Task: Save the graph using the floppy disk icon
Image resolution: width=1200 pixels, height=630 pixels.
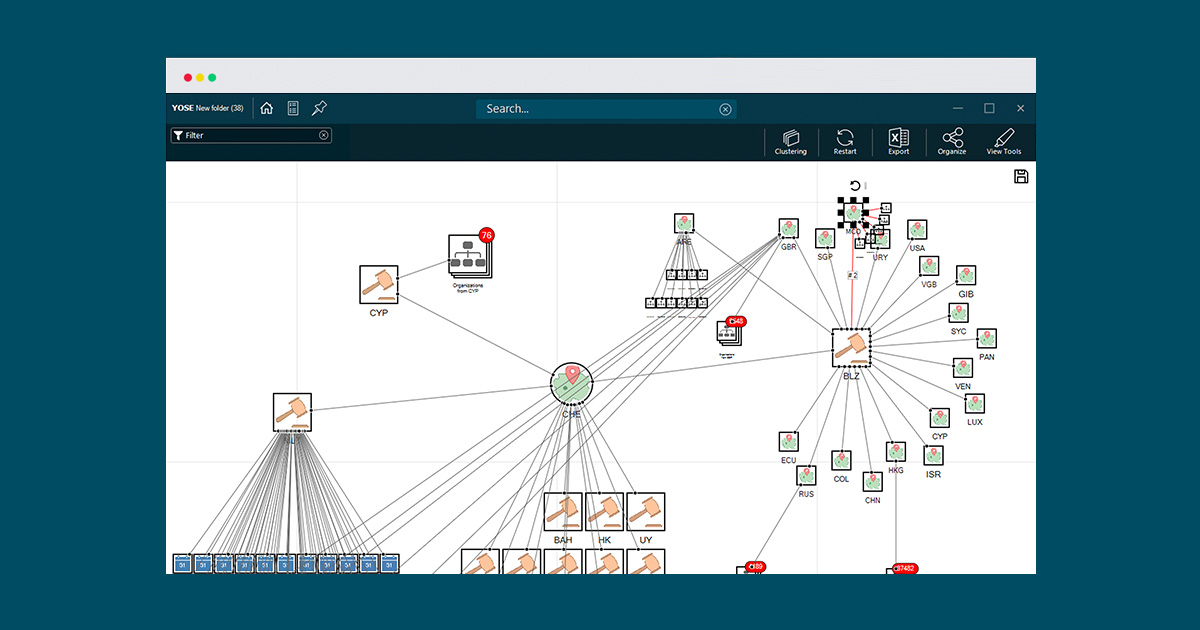Action: (1021, 177)
